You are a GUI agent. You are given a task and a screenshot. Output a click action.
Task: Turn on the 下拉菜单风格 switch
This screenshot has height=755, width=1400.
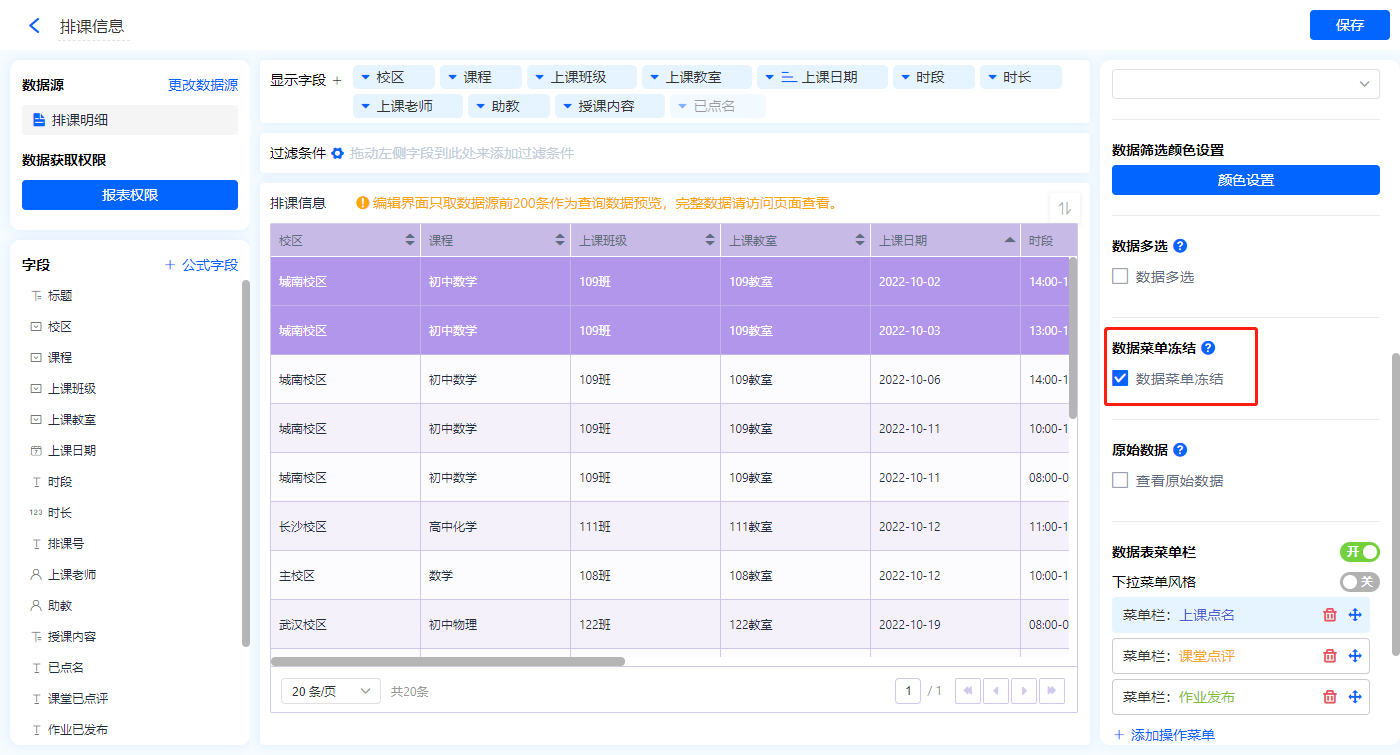(1359, 582)
